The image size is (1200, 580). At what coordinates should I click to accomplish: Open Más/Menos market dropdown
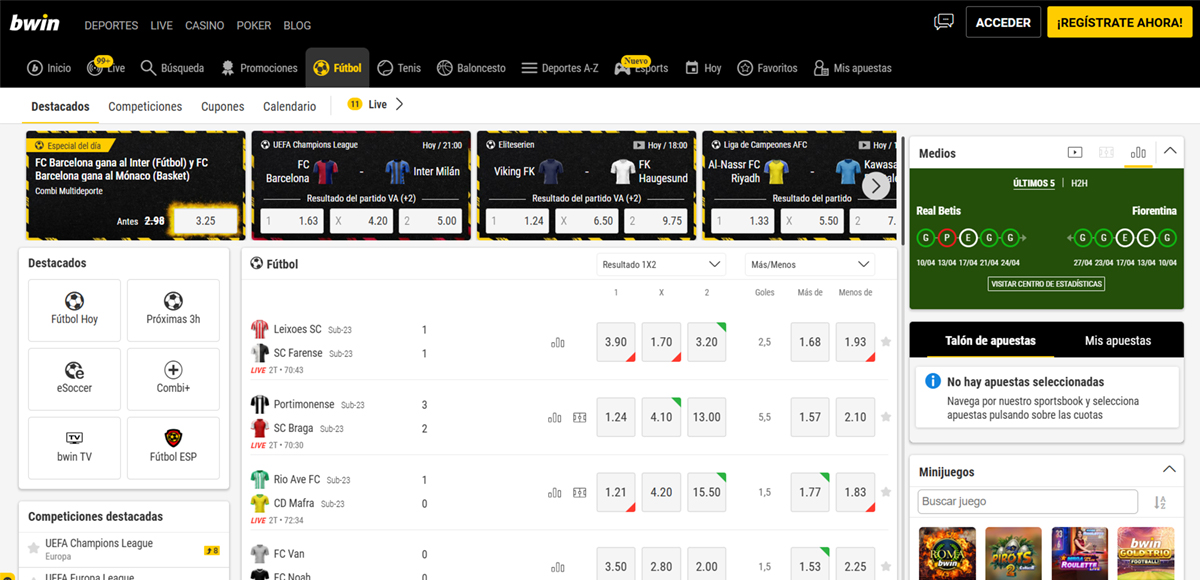click(810, 264)
